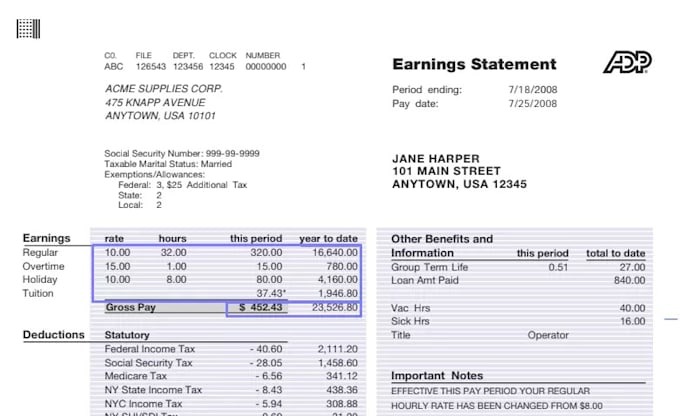The height and width of the screenshot is (416, 680).
Task: Click the Holiday hours value 8.00
Action: 179,281
